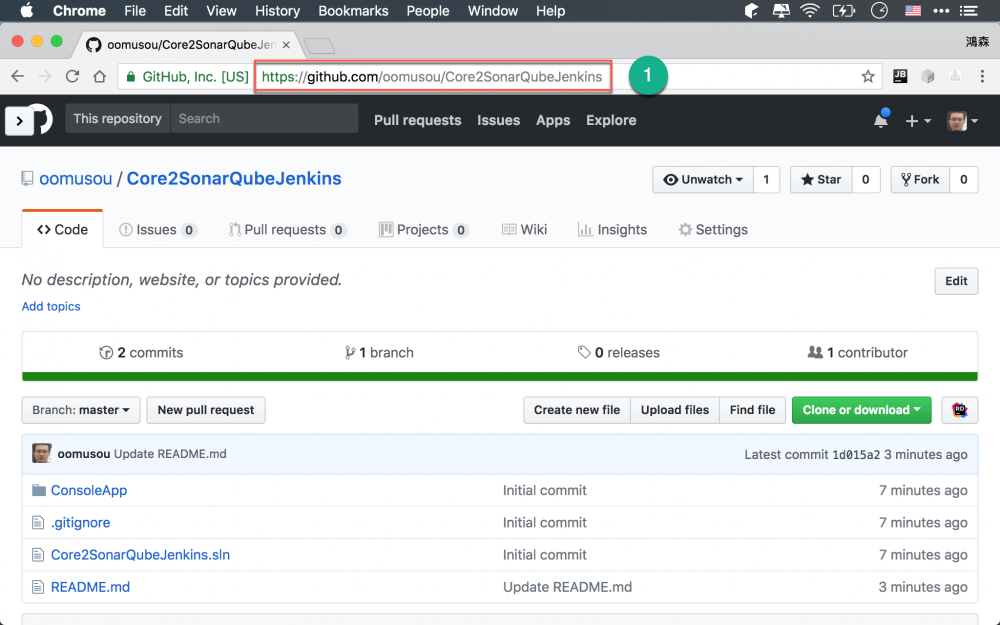Open the README.md file link
1000x625 pixels.
[90, 587]
